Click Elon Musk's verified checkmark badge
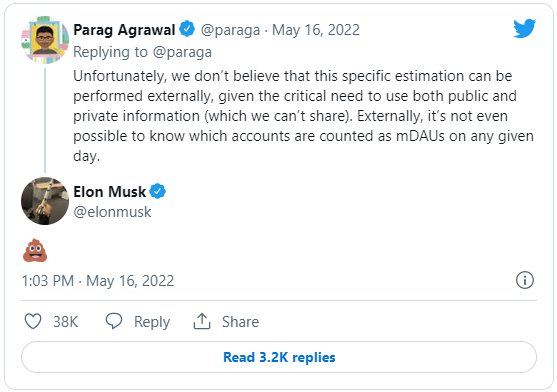This screenshot has width=557, height=392. [157, 191]
